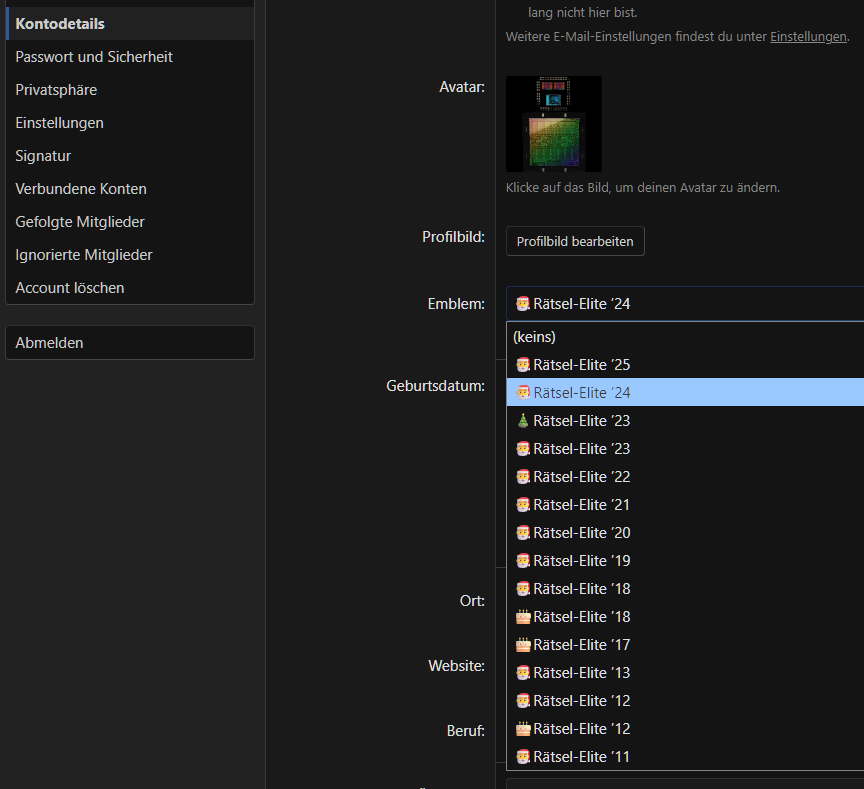Choose Rätsel-Elite '11 emblem
Screen dimensions: 864x789
coord(685,757)
